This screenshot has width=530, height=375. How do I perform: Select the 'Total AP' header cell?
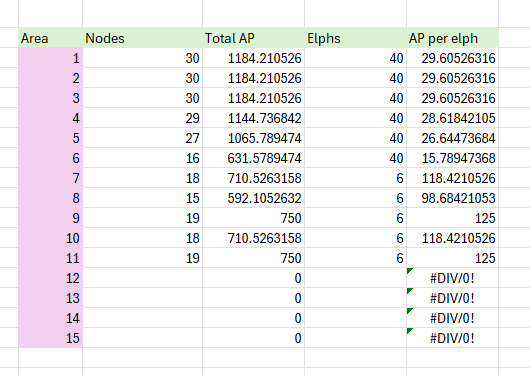pos(254,38)
